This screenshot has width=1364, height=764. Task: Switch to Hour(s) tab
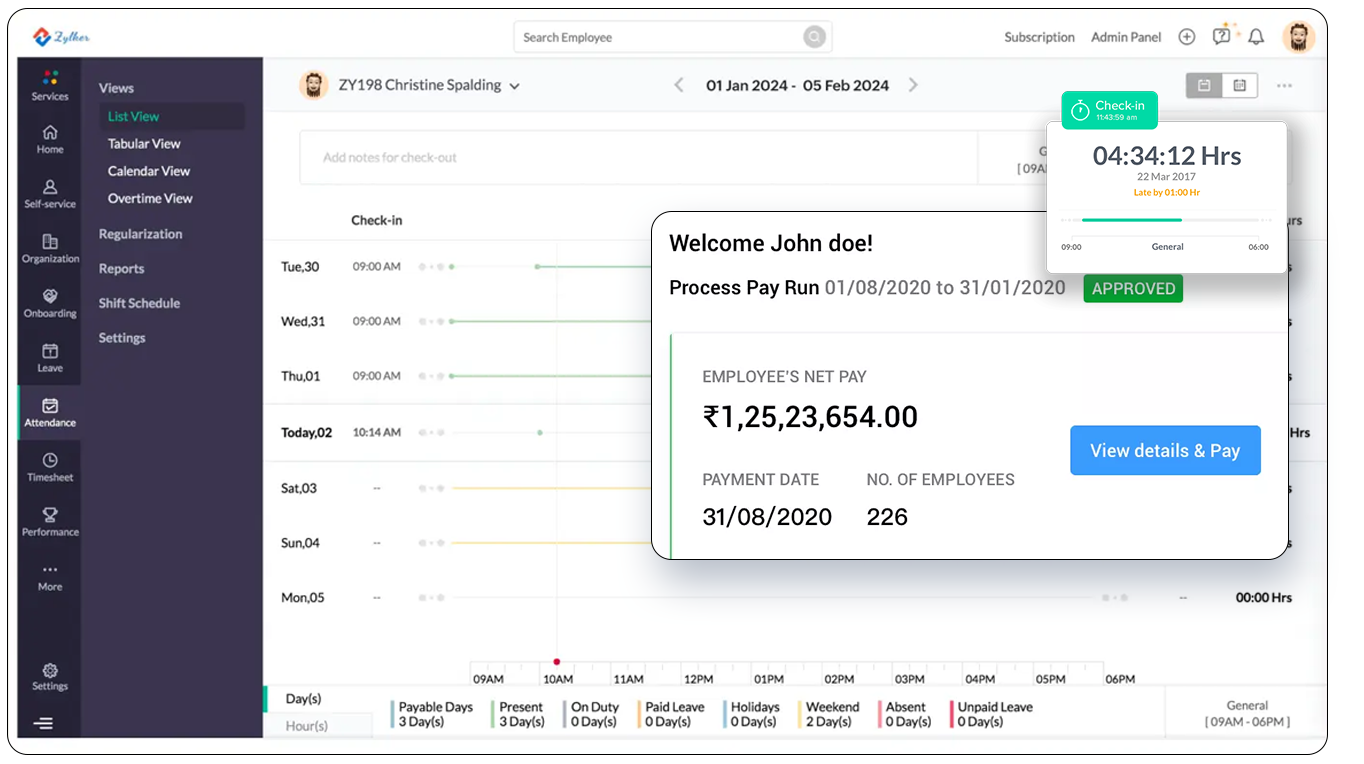306,726
